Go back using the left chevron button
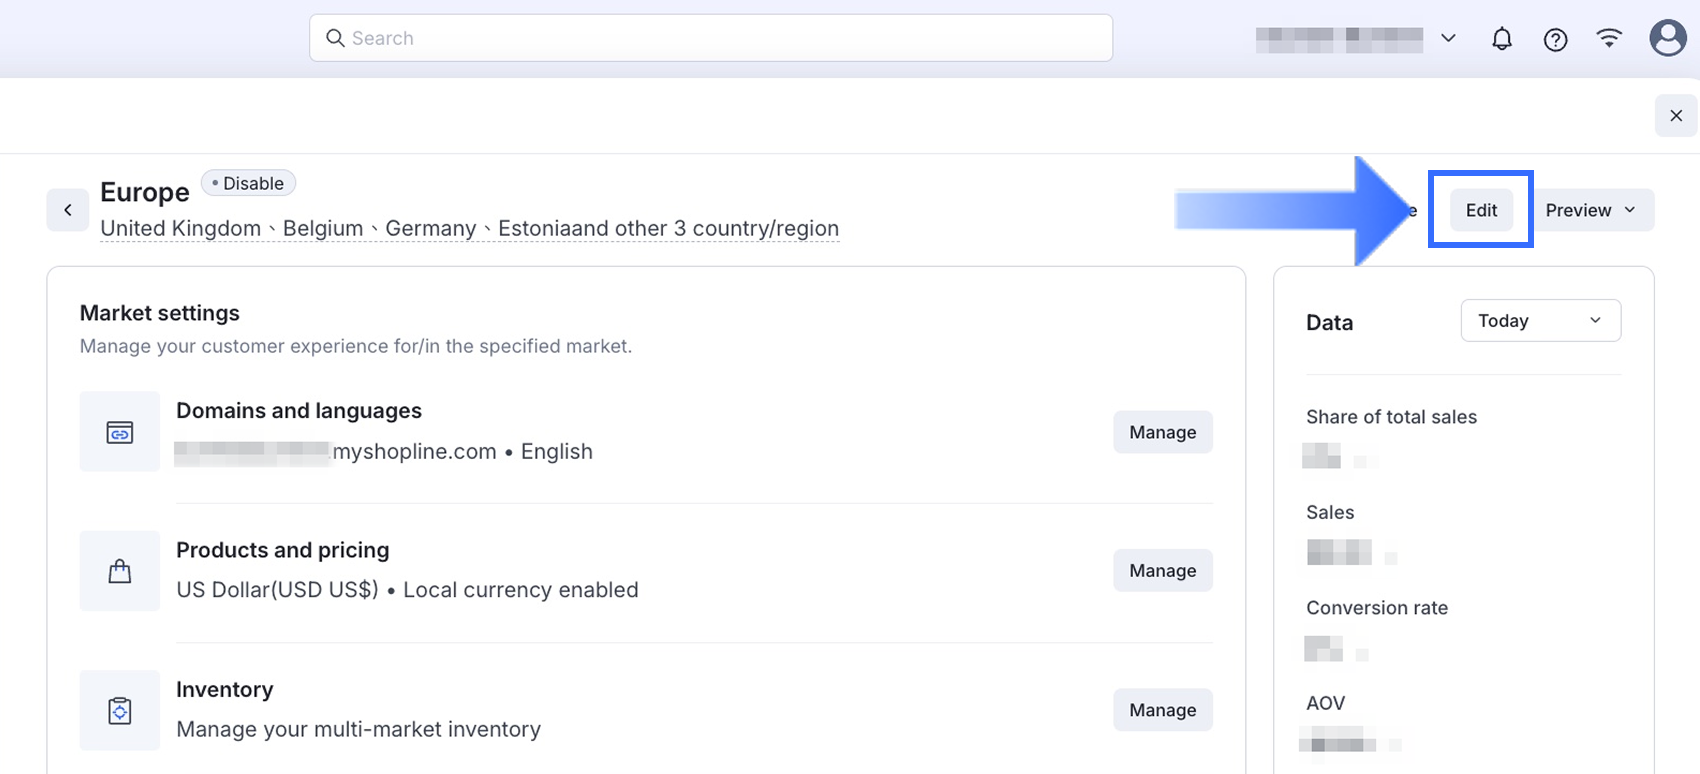The height and width of the screenshot is (774, 1700). coord(68,210)
